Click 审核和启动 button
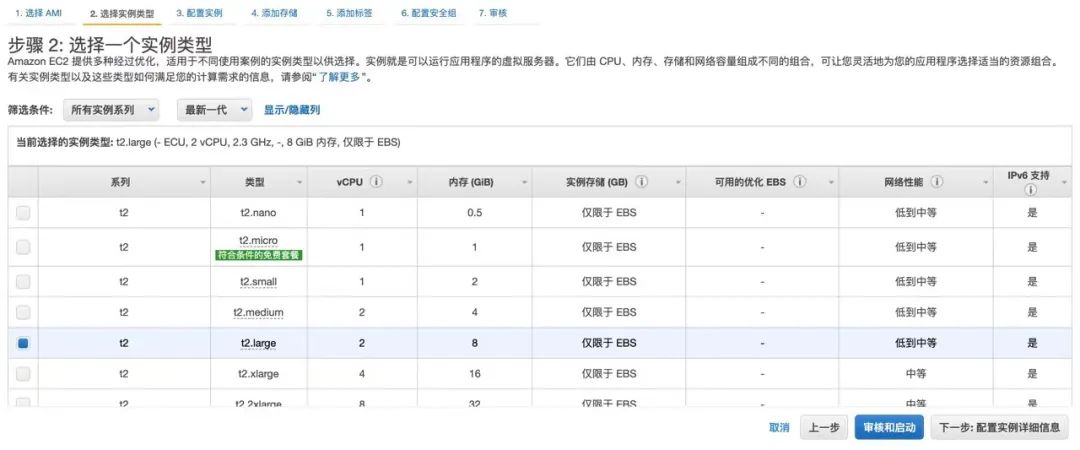Screen dimensions: 1080x450 [889, 427]
